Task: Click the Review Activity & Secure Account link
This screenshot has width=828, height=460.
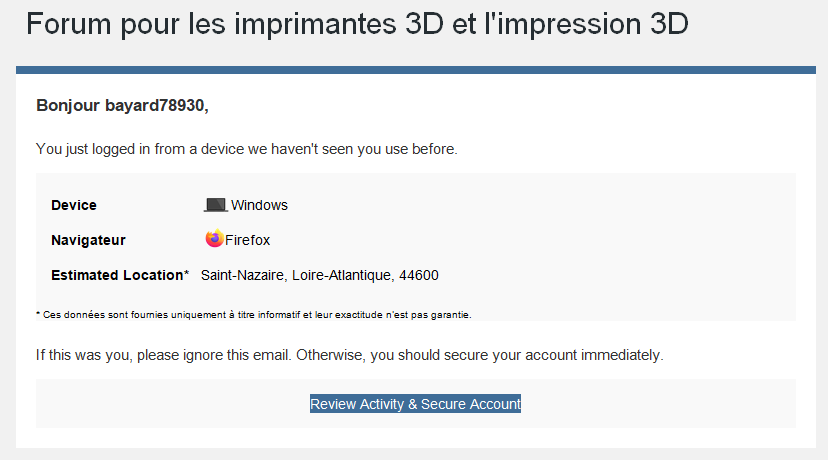Action: [x=415, y=404]
